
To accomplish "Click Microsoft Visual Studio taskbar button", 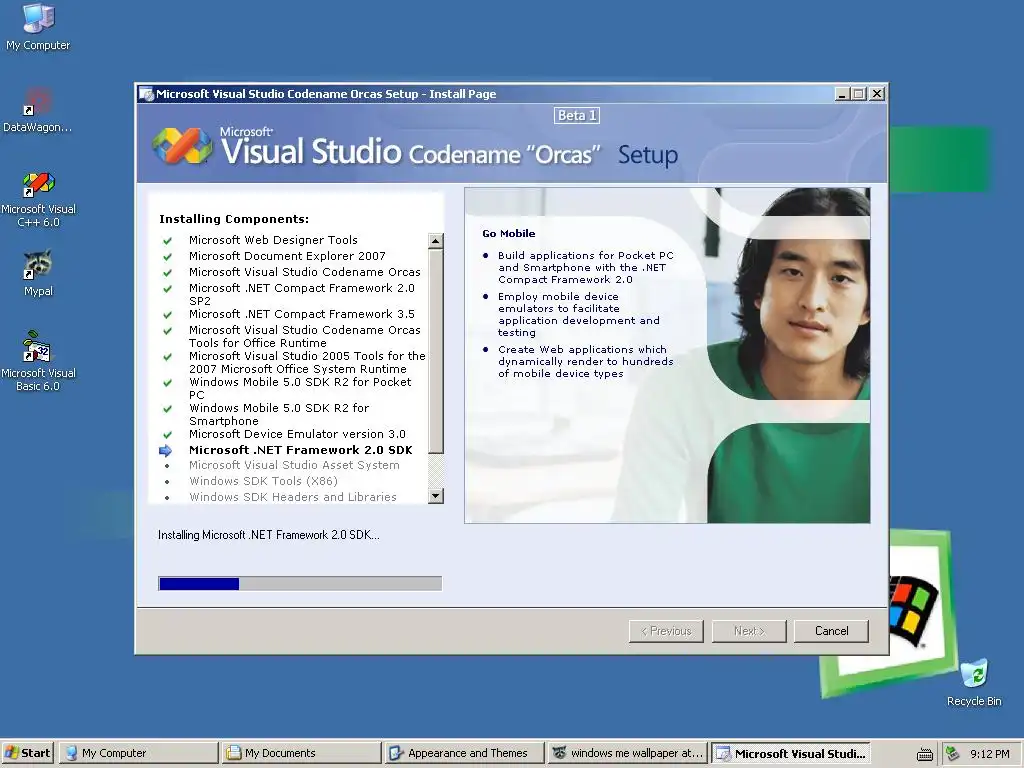I will click(791, 753).
